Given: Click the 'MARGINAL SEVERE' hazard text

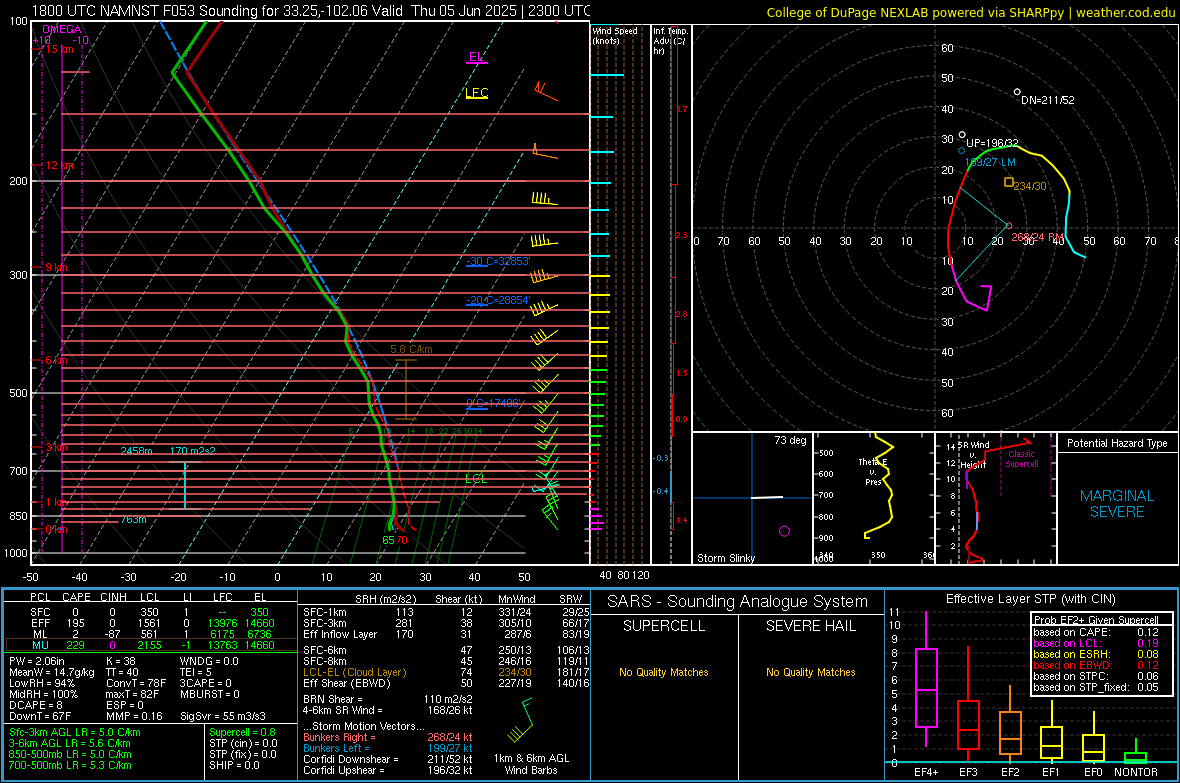Looking at the screenshot, I should (x=1117, y=504).
